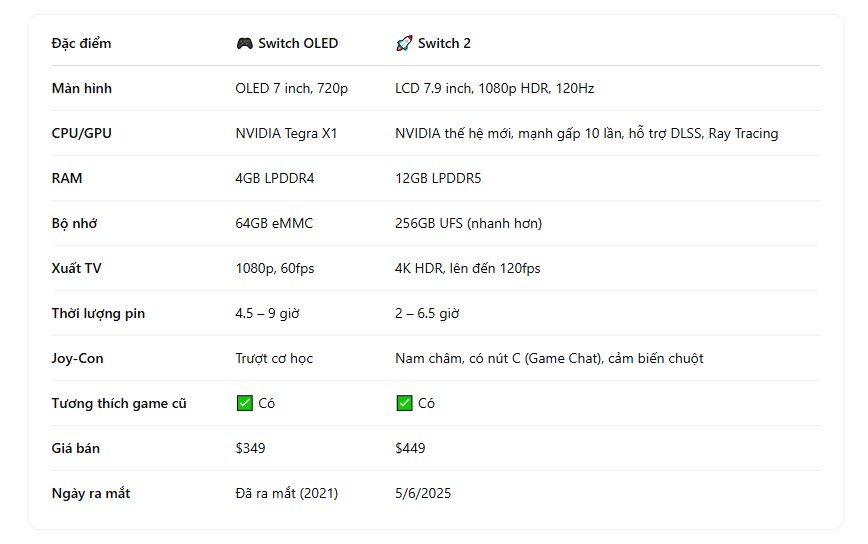Click the Thời lượng pin row label
868x544 pixels.
tap(98, 314)
